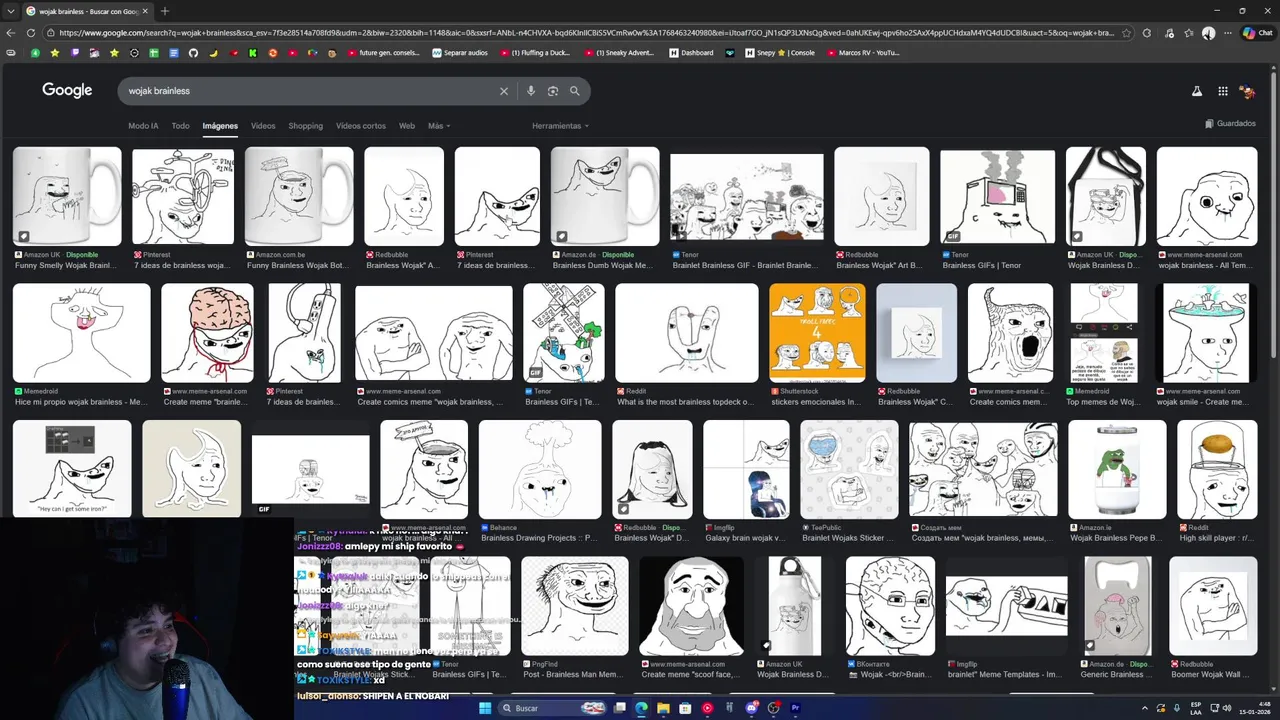1280x720 pixels.
Task: Open Task View on taskbar
Action: (619, 708)
